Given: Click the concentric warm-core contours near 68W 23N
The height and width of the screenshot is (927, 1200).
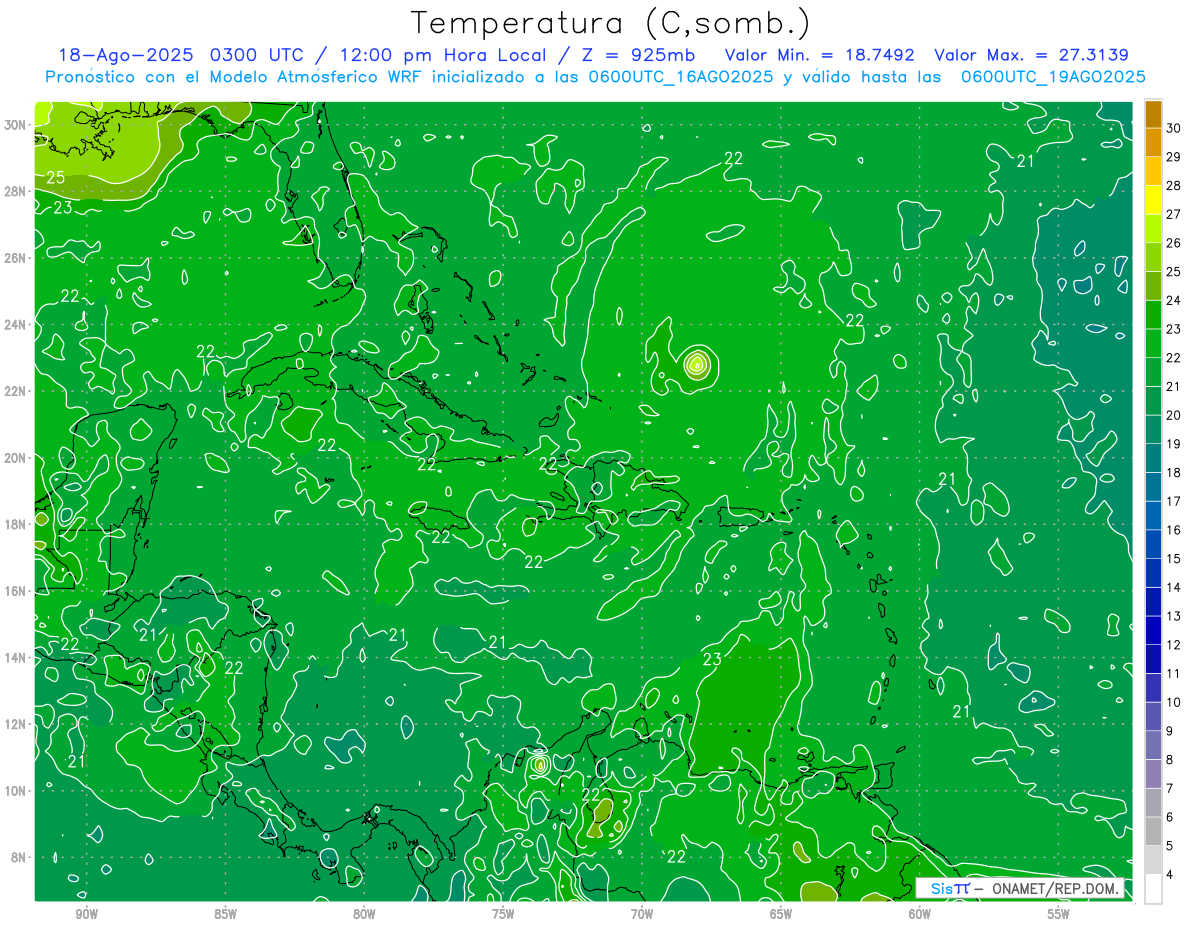Looking at the screenshot, I should point(697,365).
